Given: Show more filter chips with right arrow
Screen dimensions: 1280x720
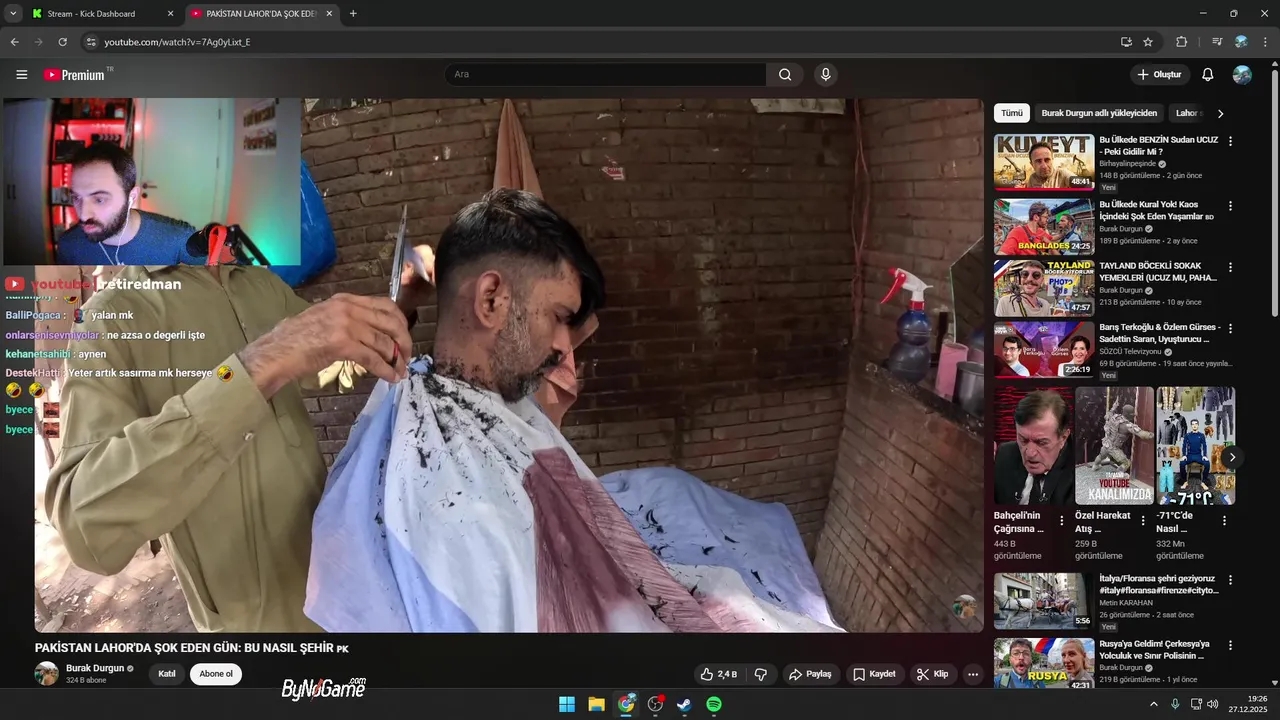Looking at the screenshot, I should click(x=1220, y=113).
